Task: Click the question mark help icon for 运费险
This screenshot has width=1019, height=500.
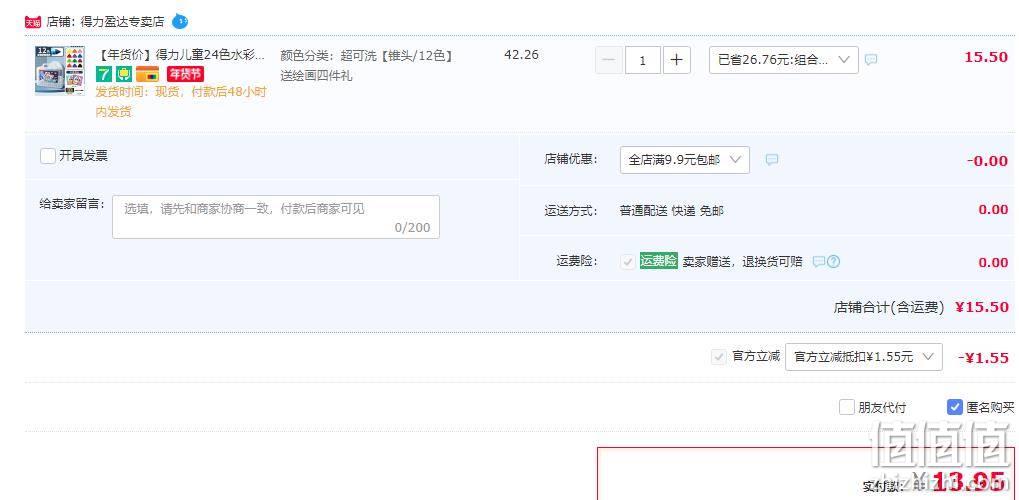Action: [833, 261]
